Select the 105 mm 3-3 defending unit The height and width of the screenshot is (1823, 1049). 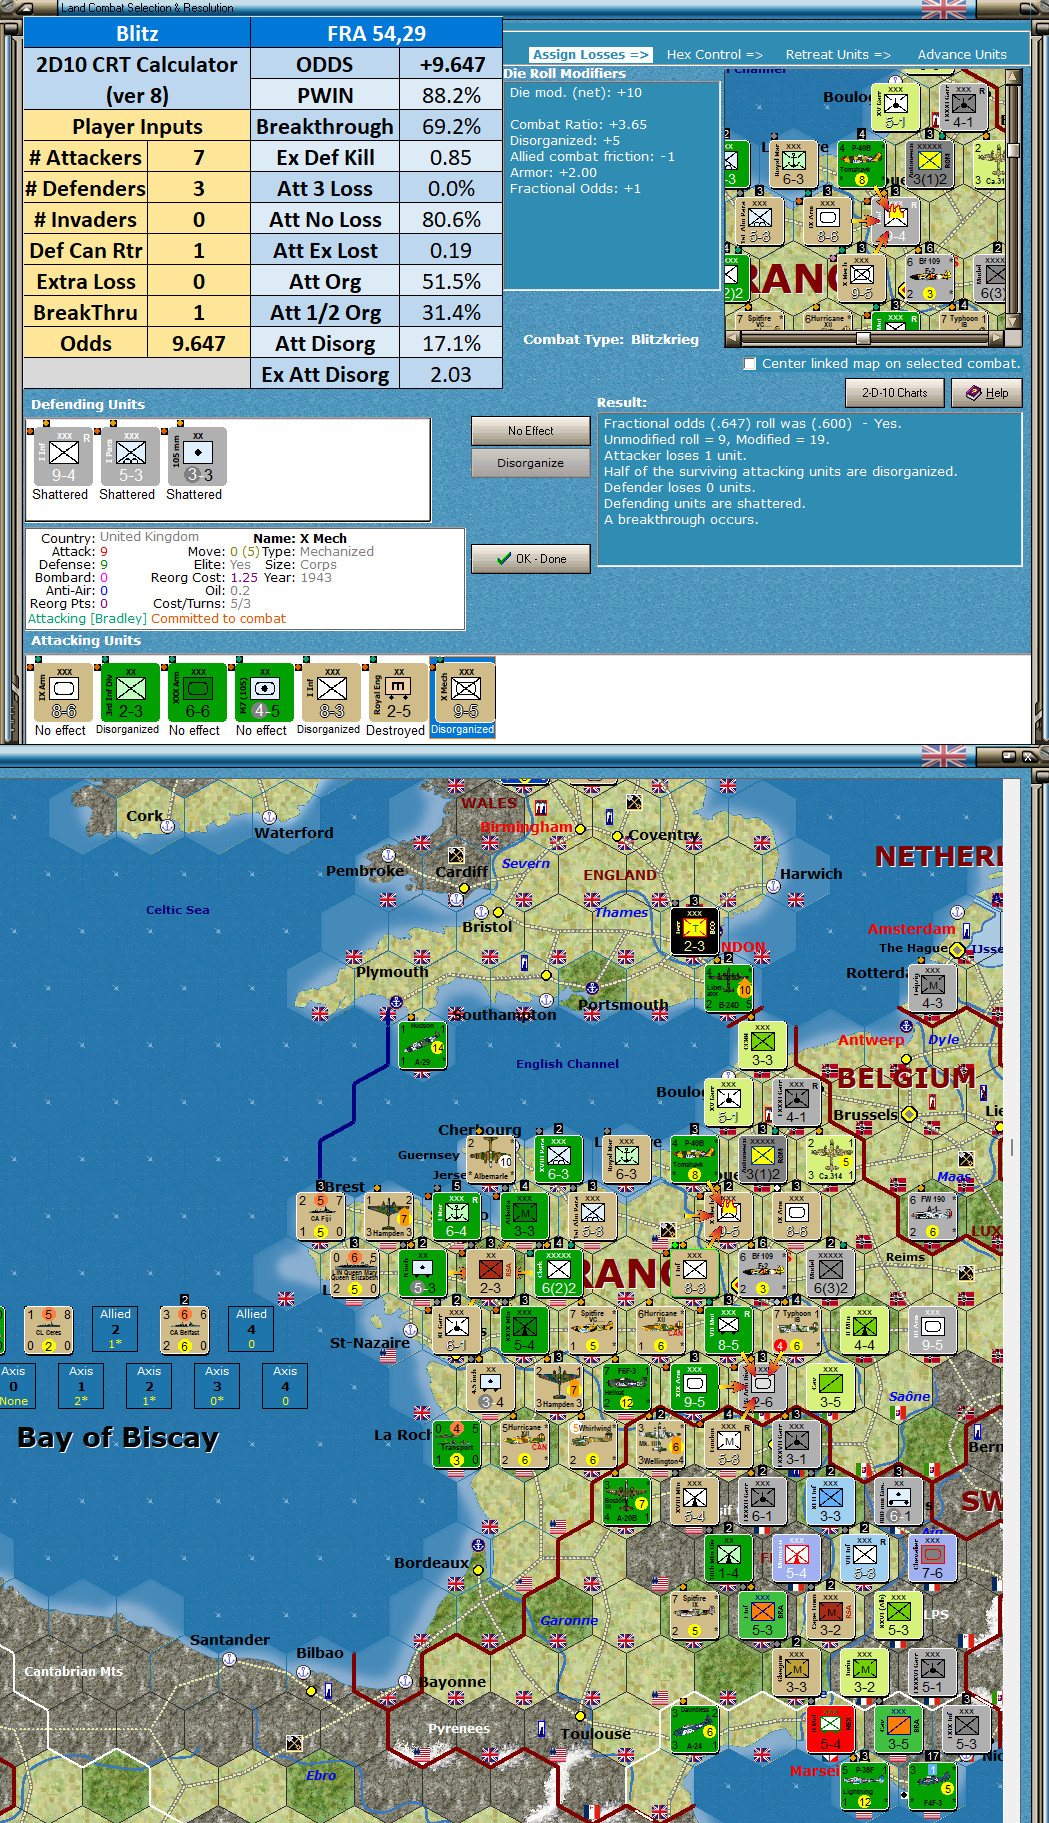198,457
